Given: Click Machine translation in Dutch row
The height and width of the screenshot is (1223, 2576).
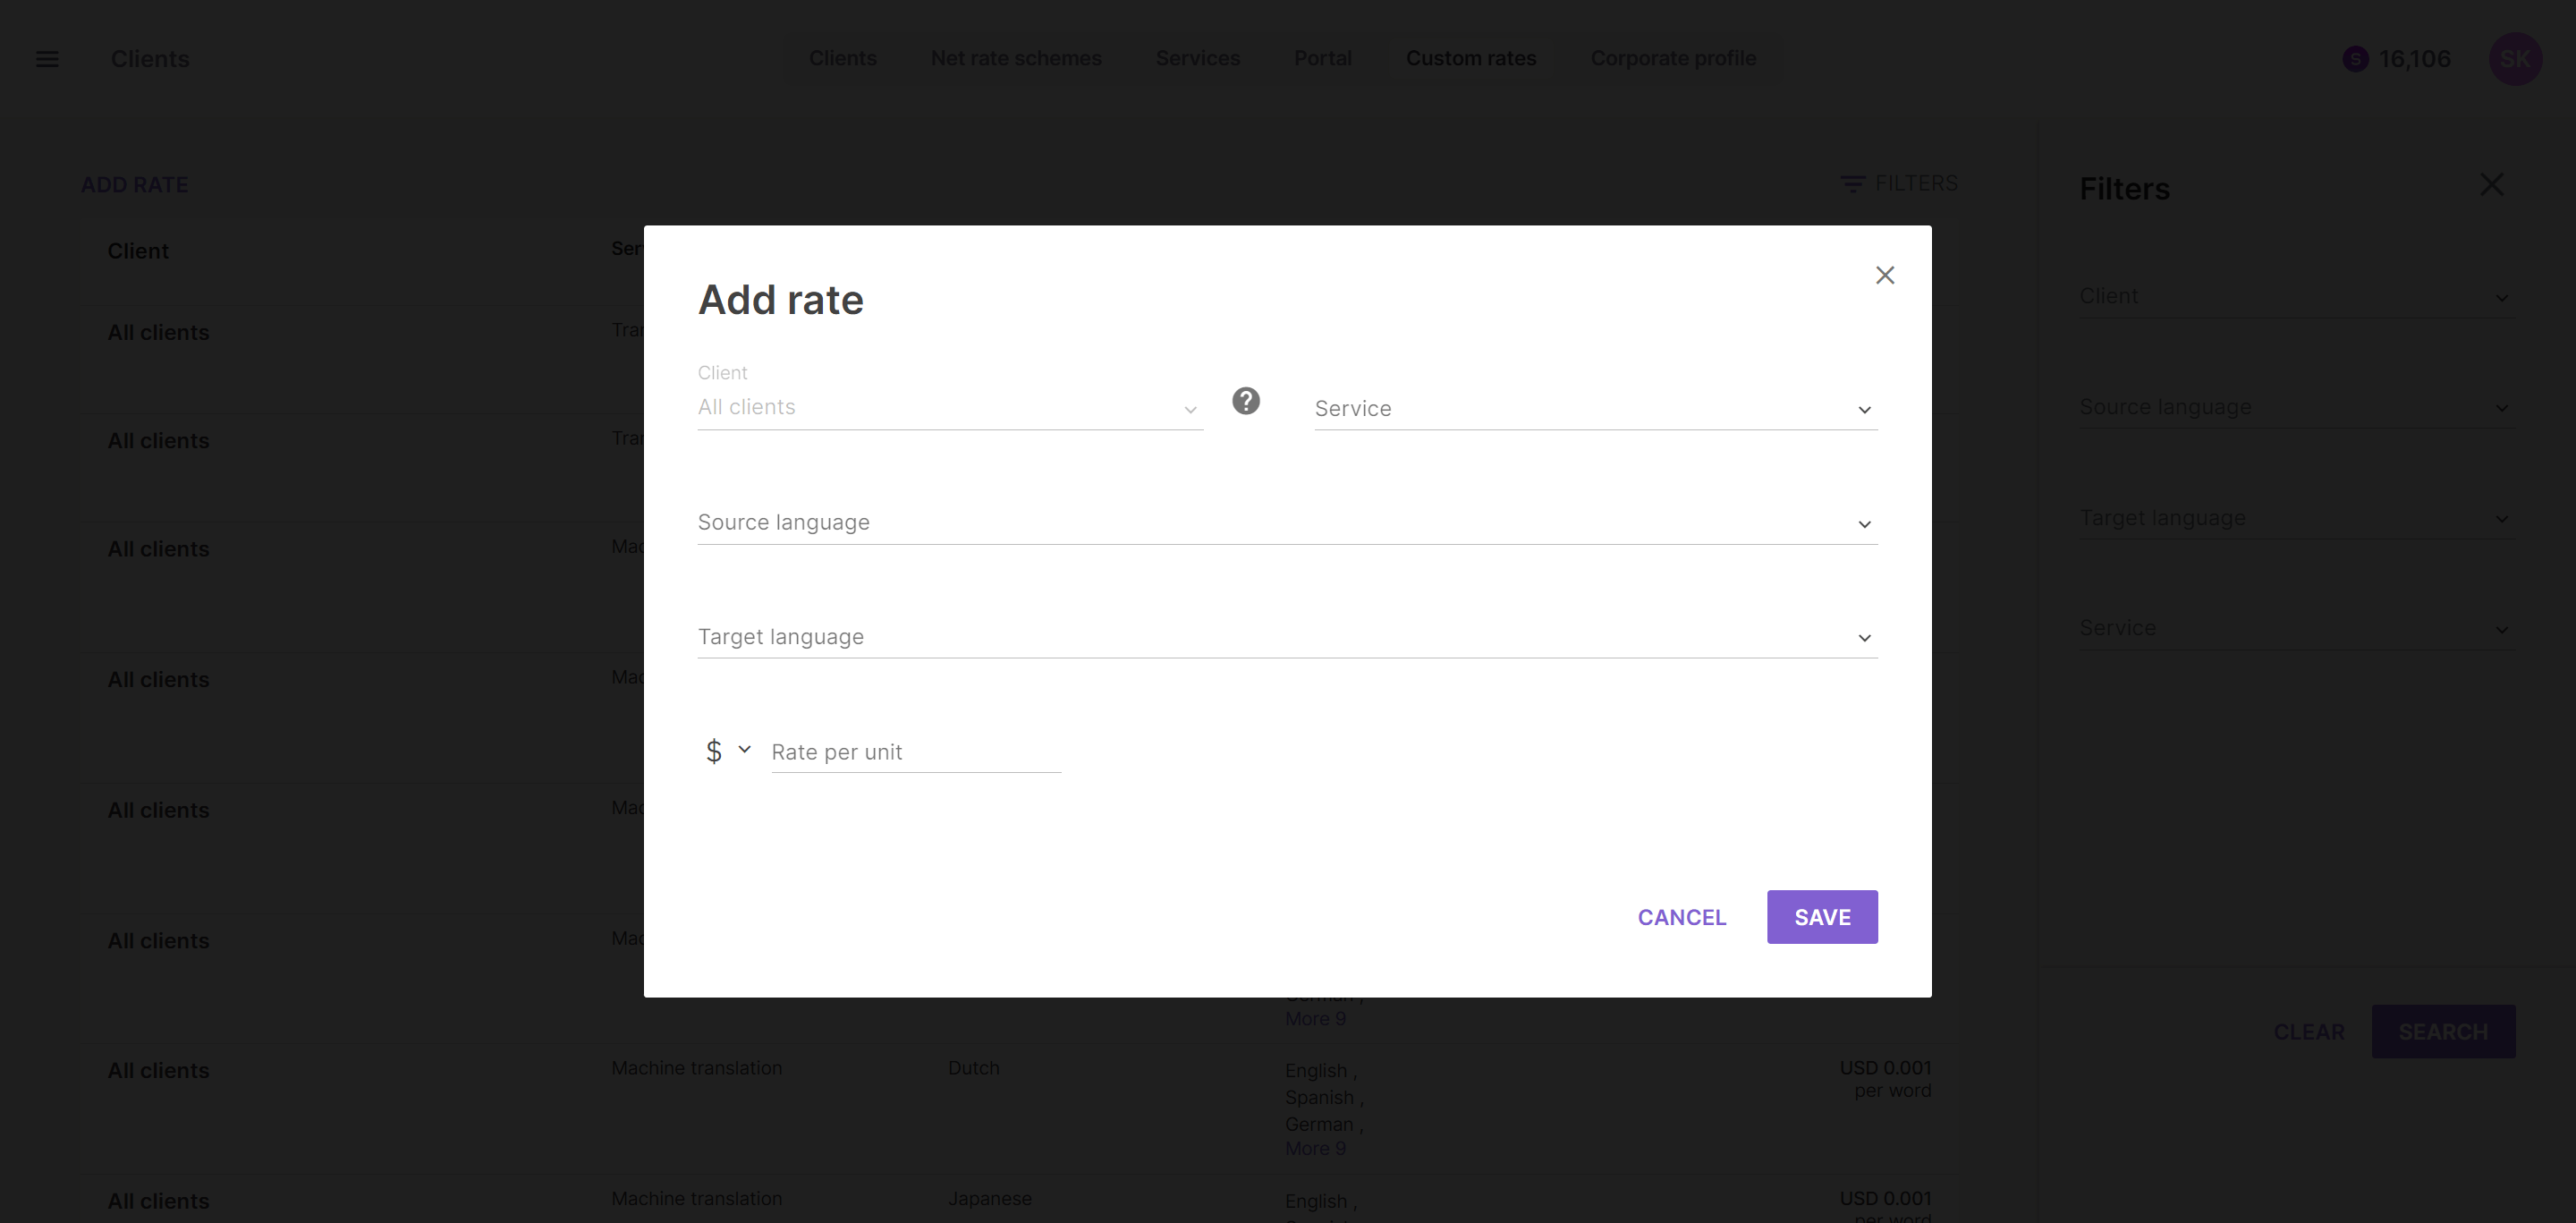Looking at the screenshot, I should 696,1068.
